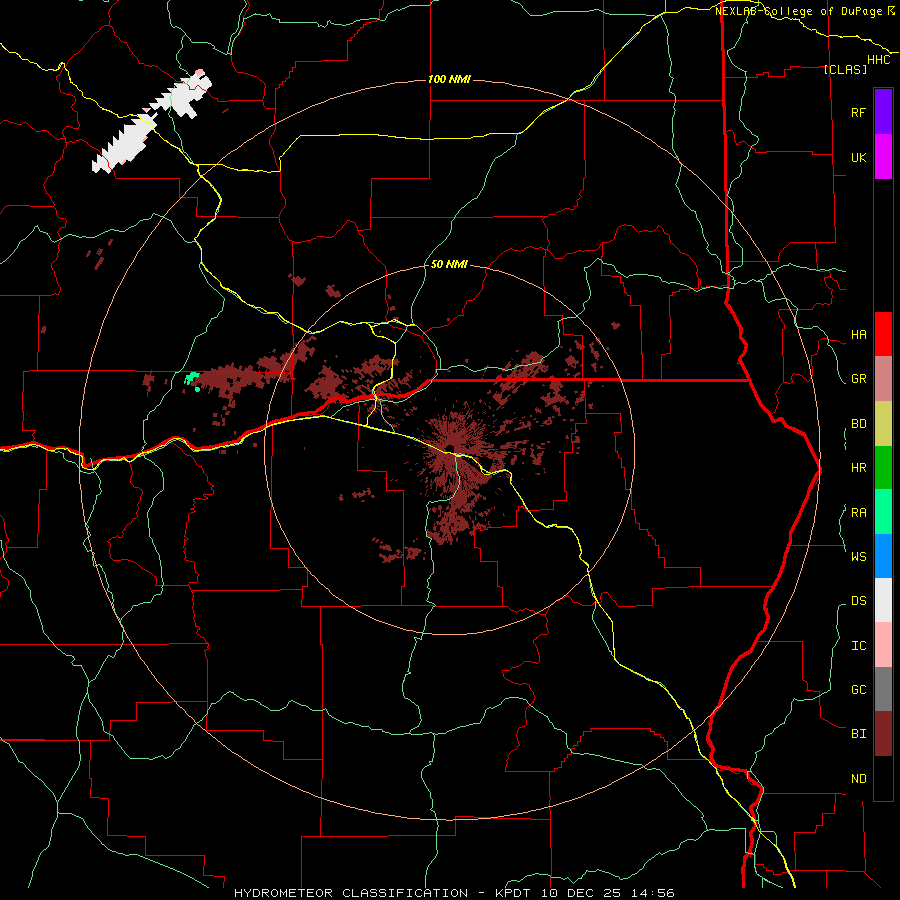Click the green rain echo pixels

coord(192,379)
